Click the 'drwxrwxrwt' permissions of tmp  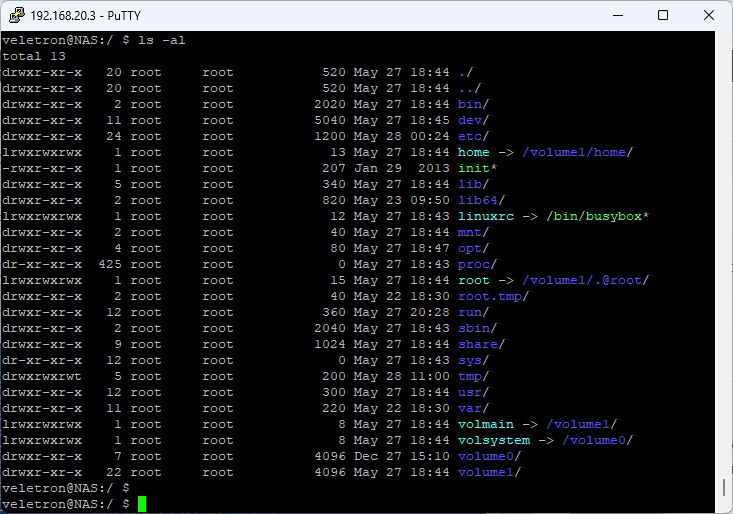[x=42, y=376]
